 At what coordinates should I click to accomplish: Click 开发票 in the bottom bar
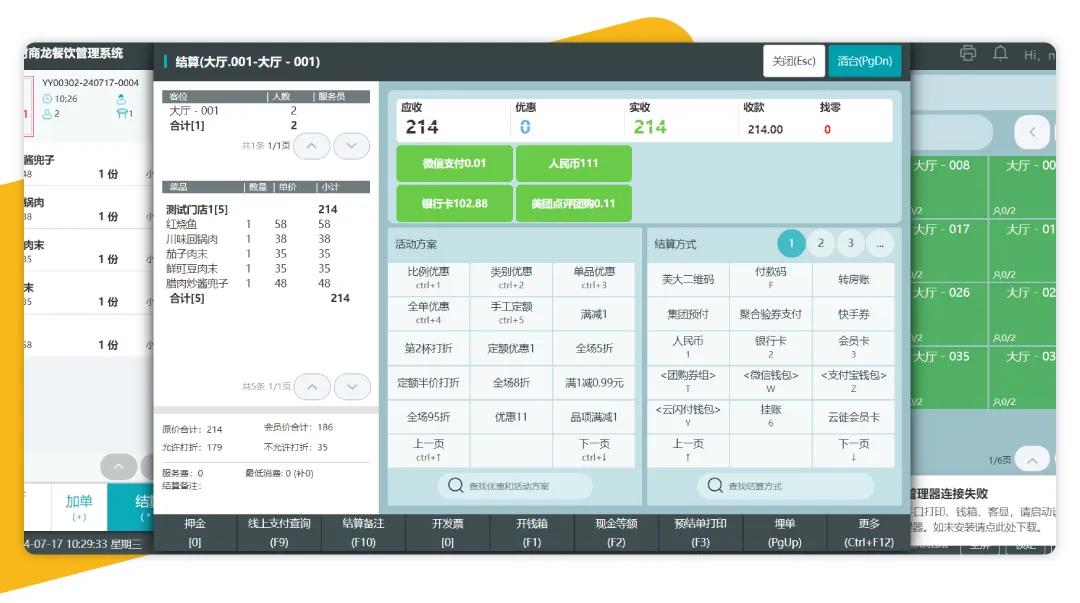click(448, 533)
